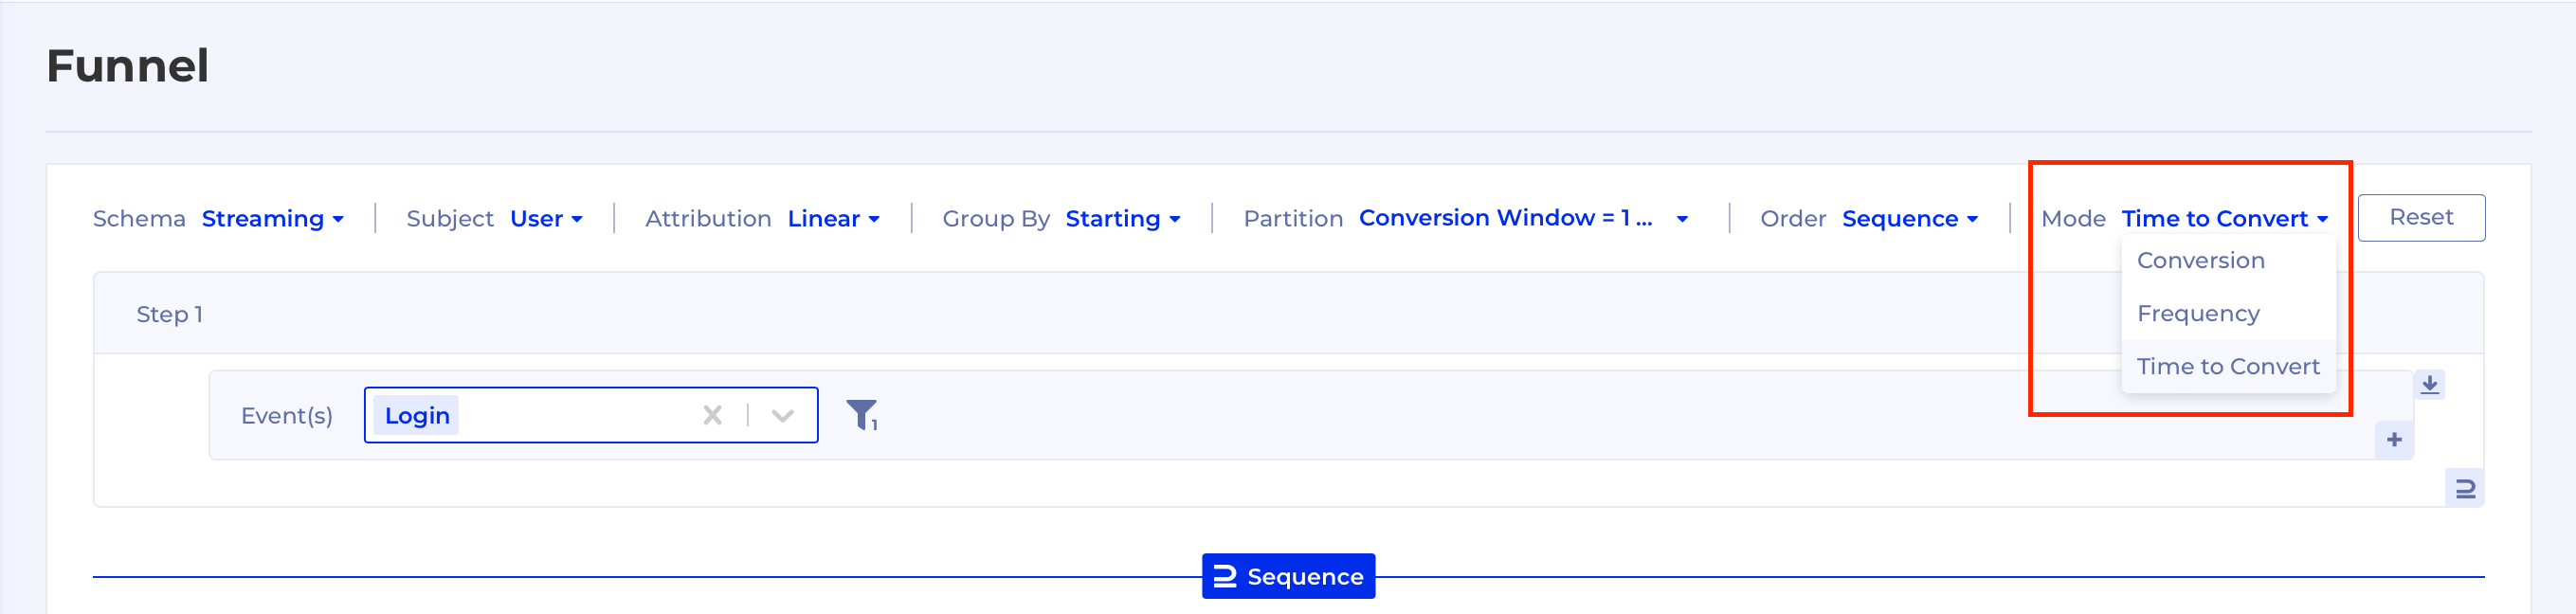2576x614 pixels.
Task: Click the blue Sequence button
Action: coord(1288,576)
